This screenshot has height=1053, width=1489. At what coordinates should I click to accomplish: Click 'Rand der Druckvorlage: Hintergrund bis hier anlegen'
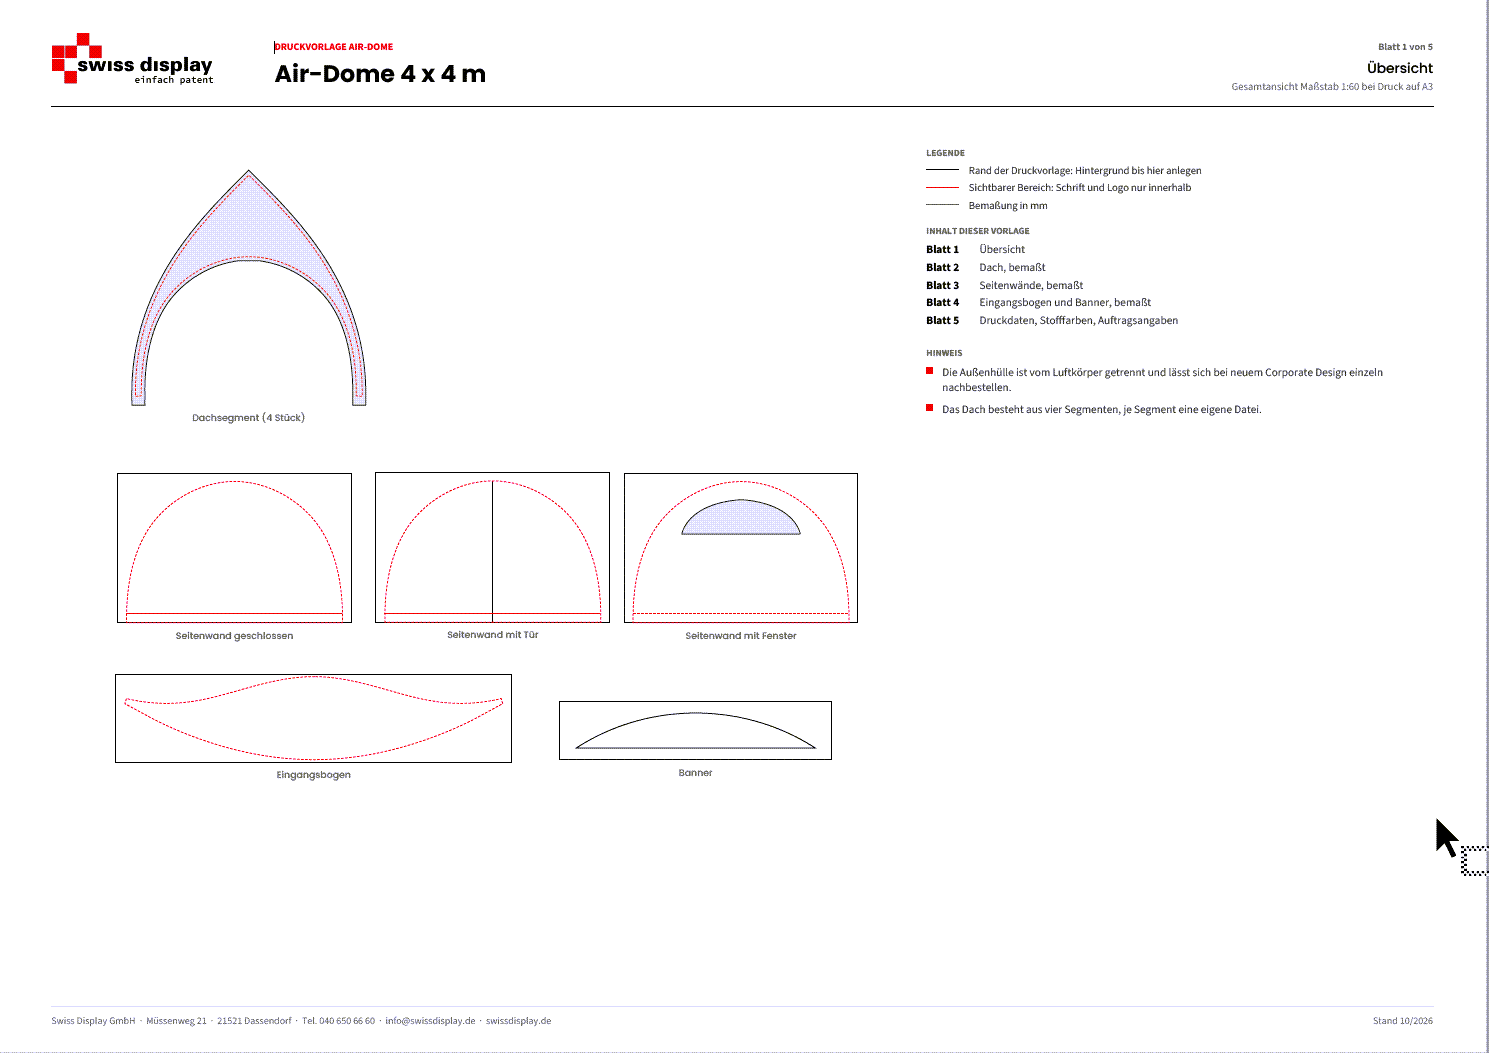click(x=1085, y=171)
